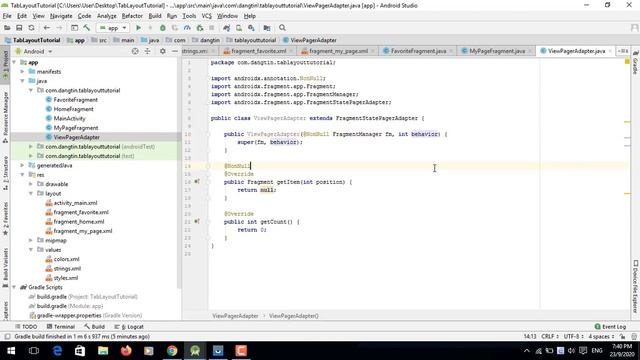Open the Terminal tool window

(x=60, y=327)
